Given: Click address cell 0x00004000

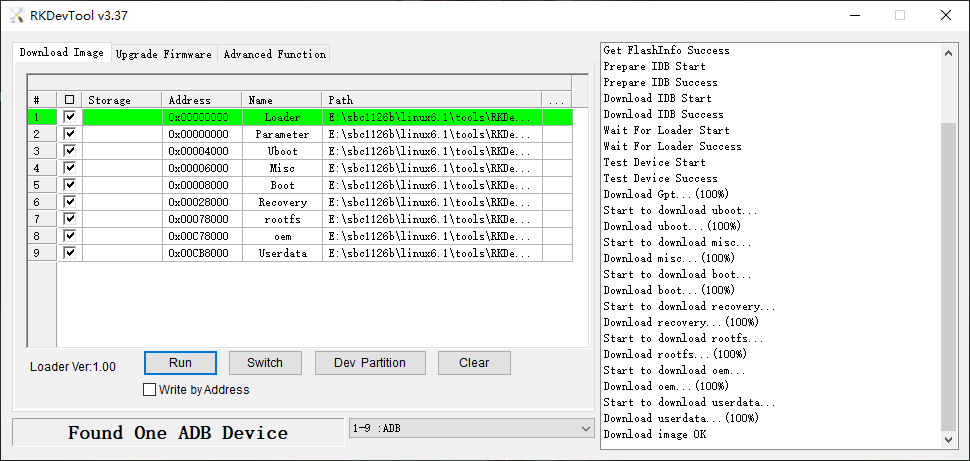Looking at the screenshot, I should (x=202, y=151).
